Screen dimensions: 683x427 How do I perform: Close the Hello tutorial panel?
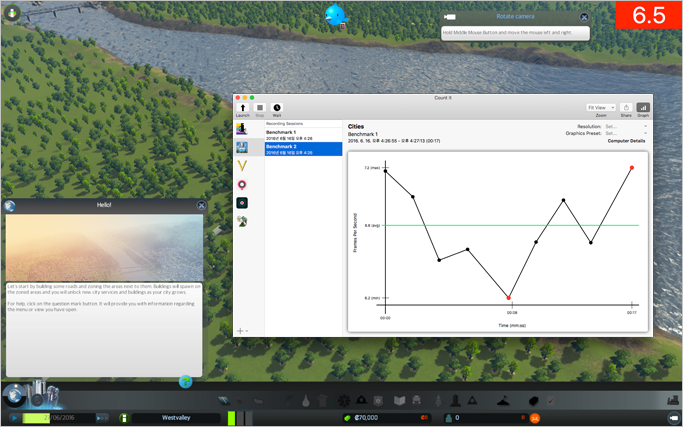pyautogui.click(x=201, y=205)
